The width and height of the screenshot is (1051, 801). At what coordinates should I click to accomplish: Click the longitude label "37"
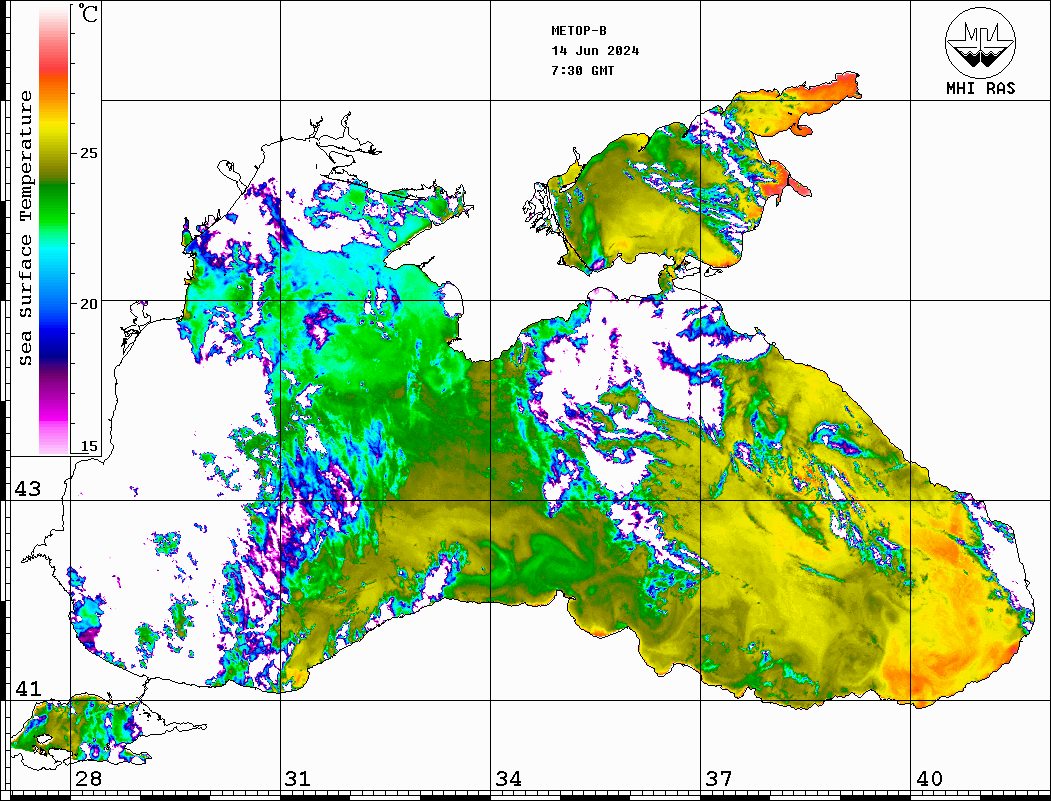coord(719,778)
